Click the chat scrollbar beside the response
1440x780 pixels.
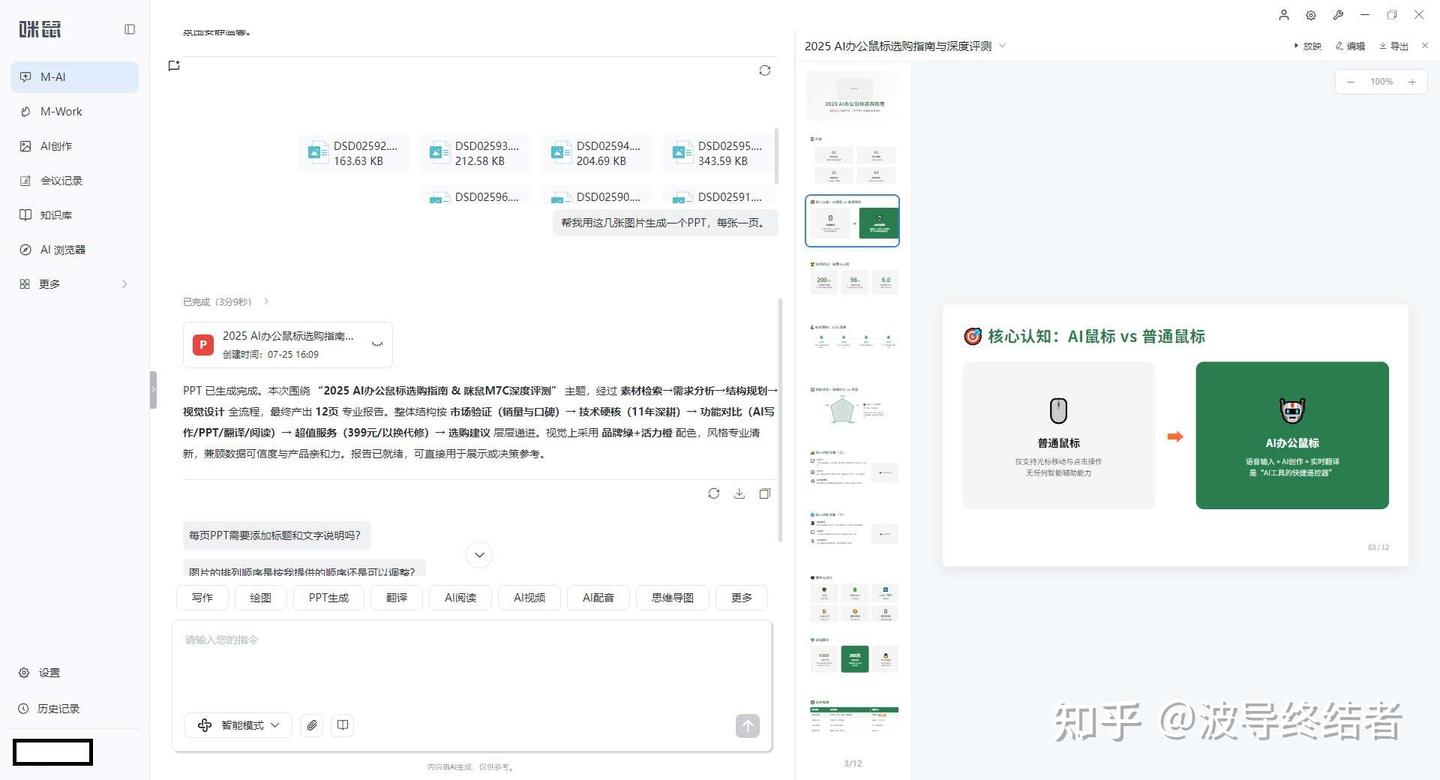(x=781, y=420)
